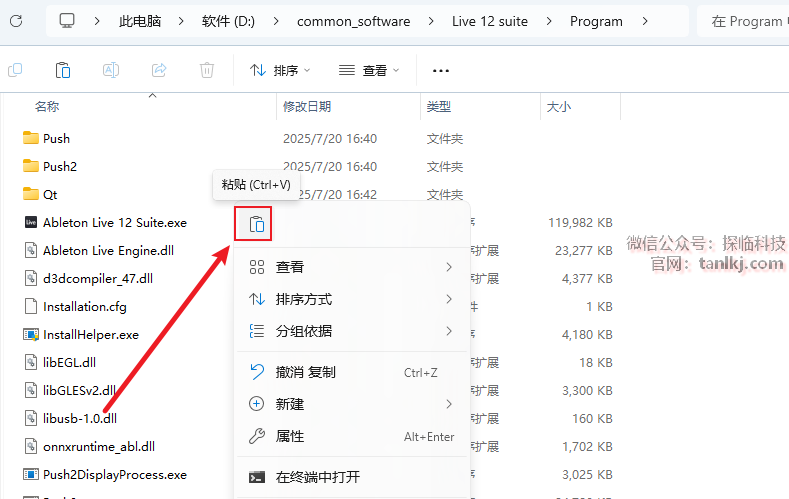789x499 pixels.
Task: Click 文件夹 type cell of Push2 row
Action: pyautogui.click(x=445, y=167)
